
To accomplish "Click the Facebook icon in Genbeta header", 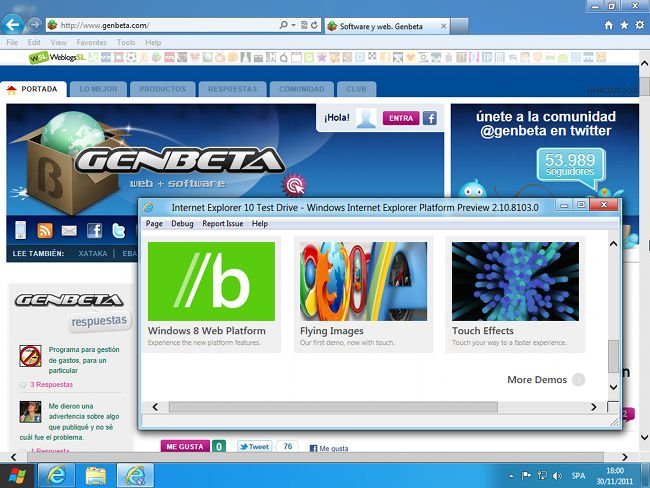I will [95, 231].
